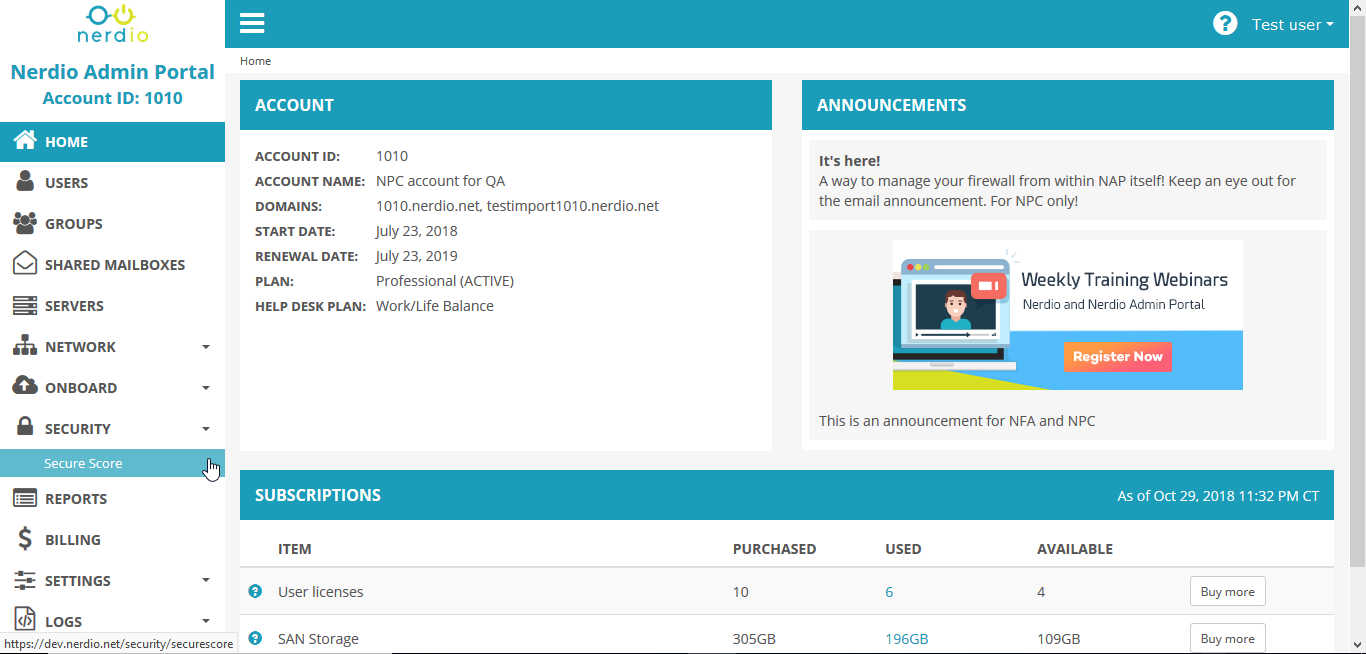Click the scrollbar up arrow
The width and height of the screenshot is (1366, 654).
[x=1358, y=8]
